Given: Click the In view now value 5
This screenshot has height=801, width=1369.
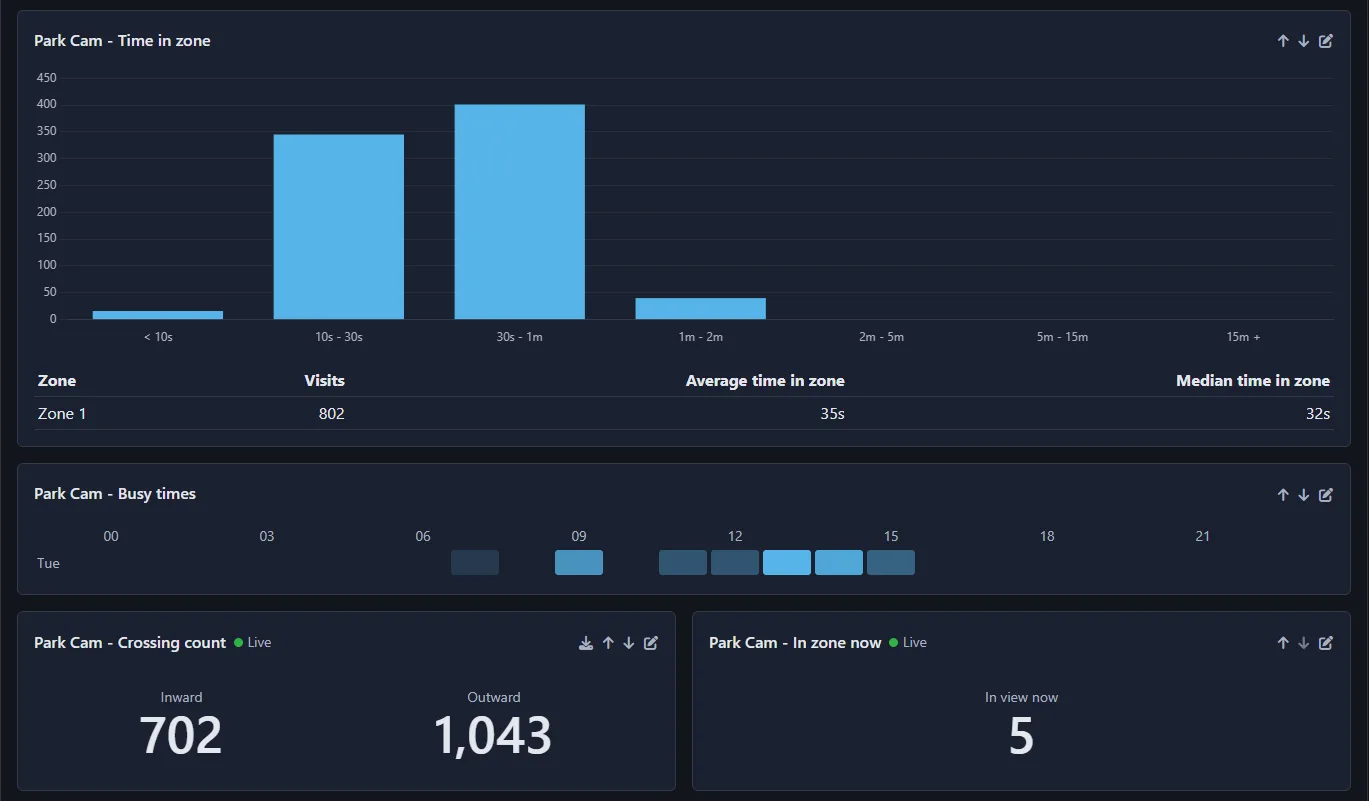Looking at the screenshot, I should (x=1021, y=736).
